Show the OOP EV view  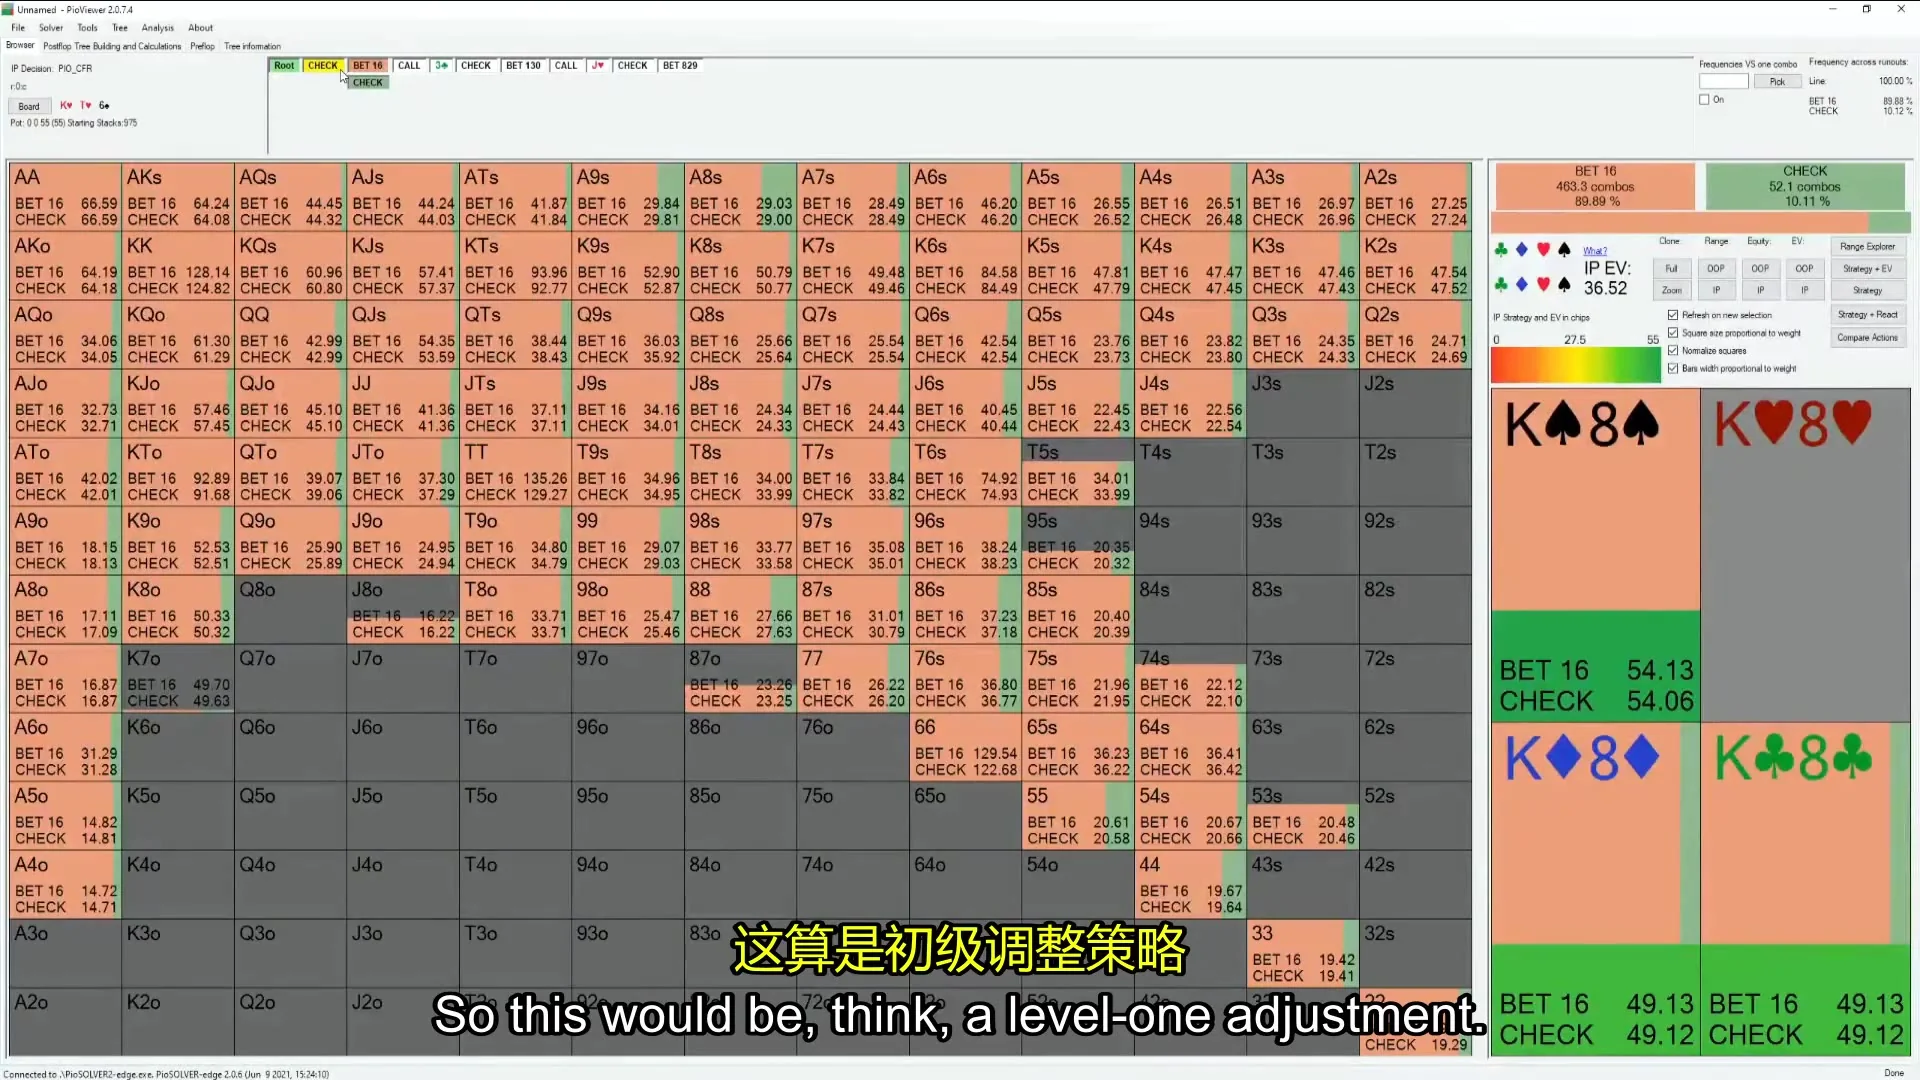(1804, 269)
